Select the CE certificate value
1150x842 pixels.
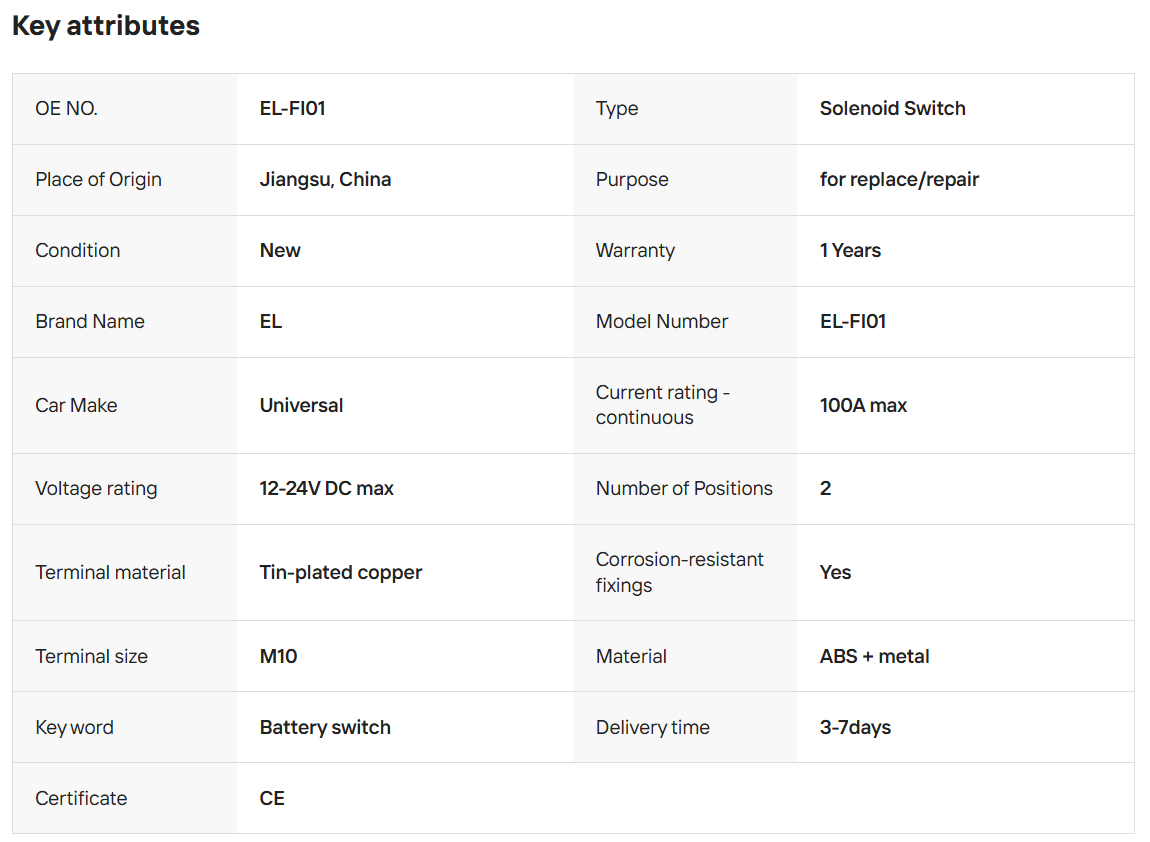coord(272,799)
